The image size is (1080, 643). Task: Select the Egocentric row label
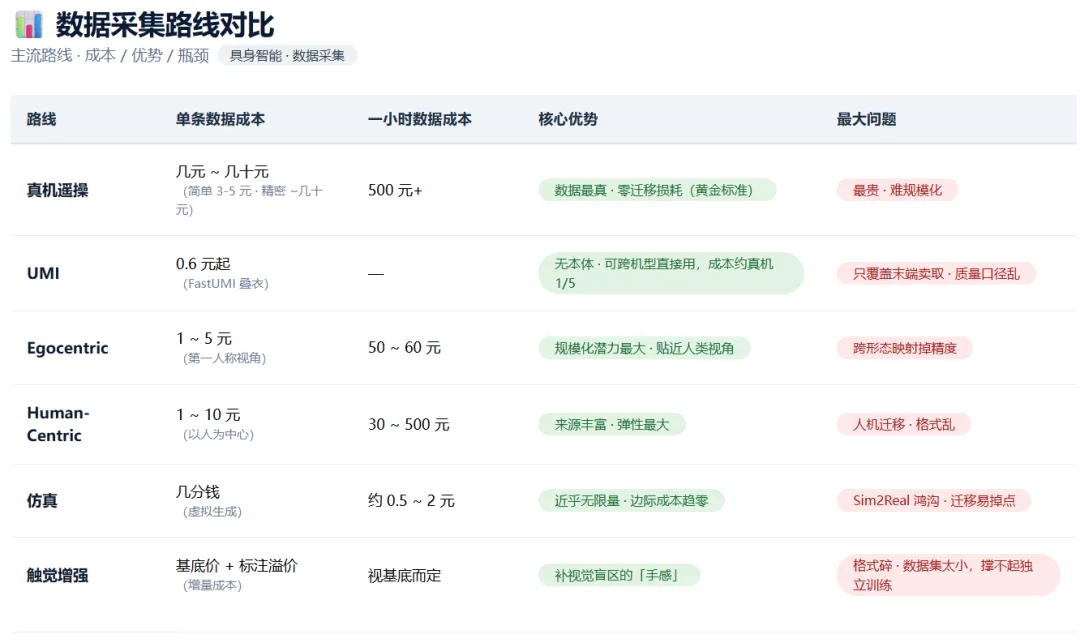point(68,348)
